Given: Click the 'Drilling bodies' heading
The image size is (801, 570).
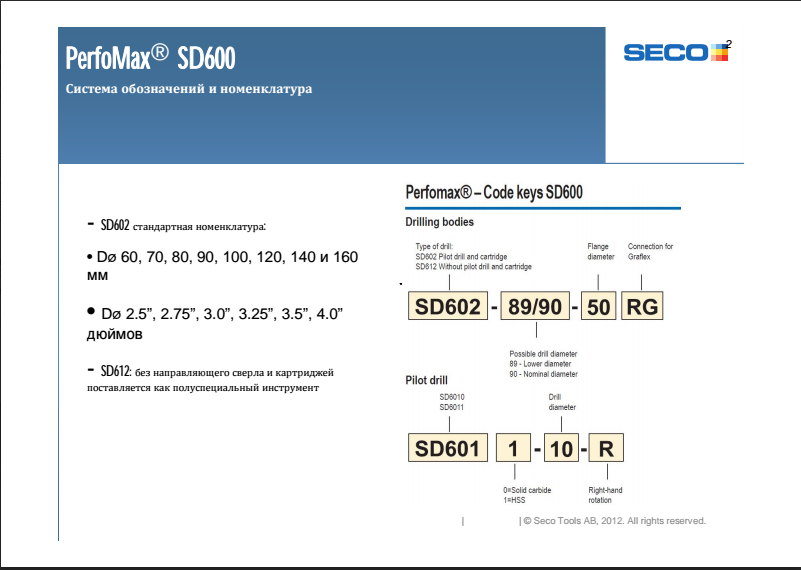Looking at the screenshot, I should 439,222.
